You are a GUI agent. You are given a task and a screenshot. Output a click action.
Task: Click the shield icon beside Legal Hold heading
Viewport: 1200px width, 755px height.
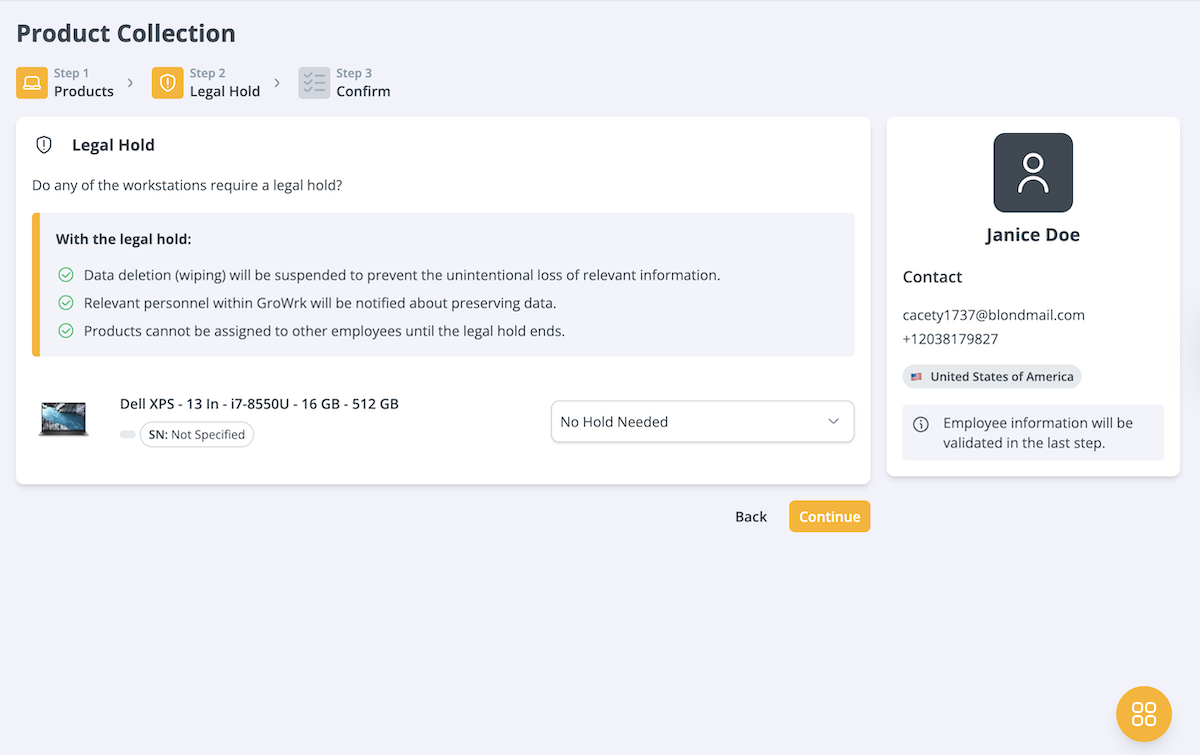(44, 145)
